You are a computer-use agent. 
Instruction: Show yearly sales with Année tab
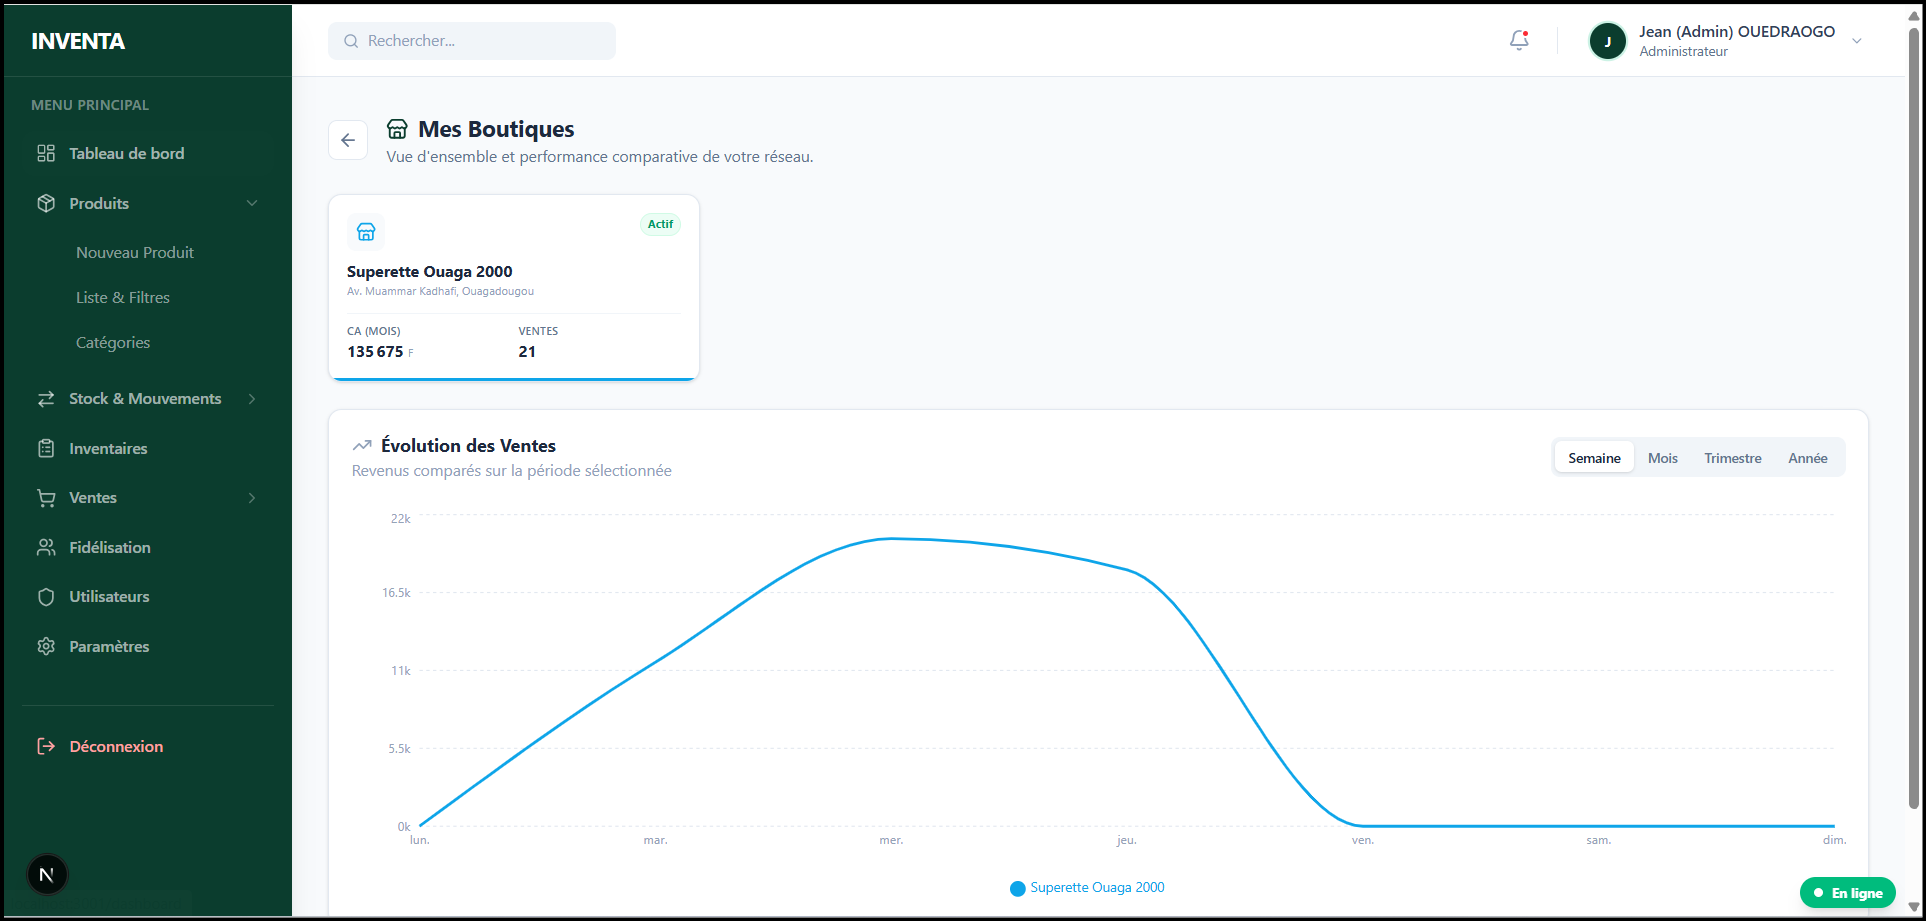(x=1807, y=458)
